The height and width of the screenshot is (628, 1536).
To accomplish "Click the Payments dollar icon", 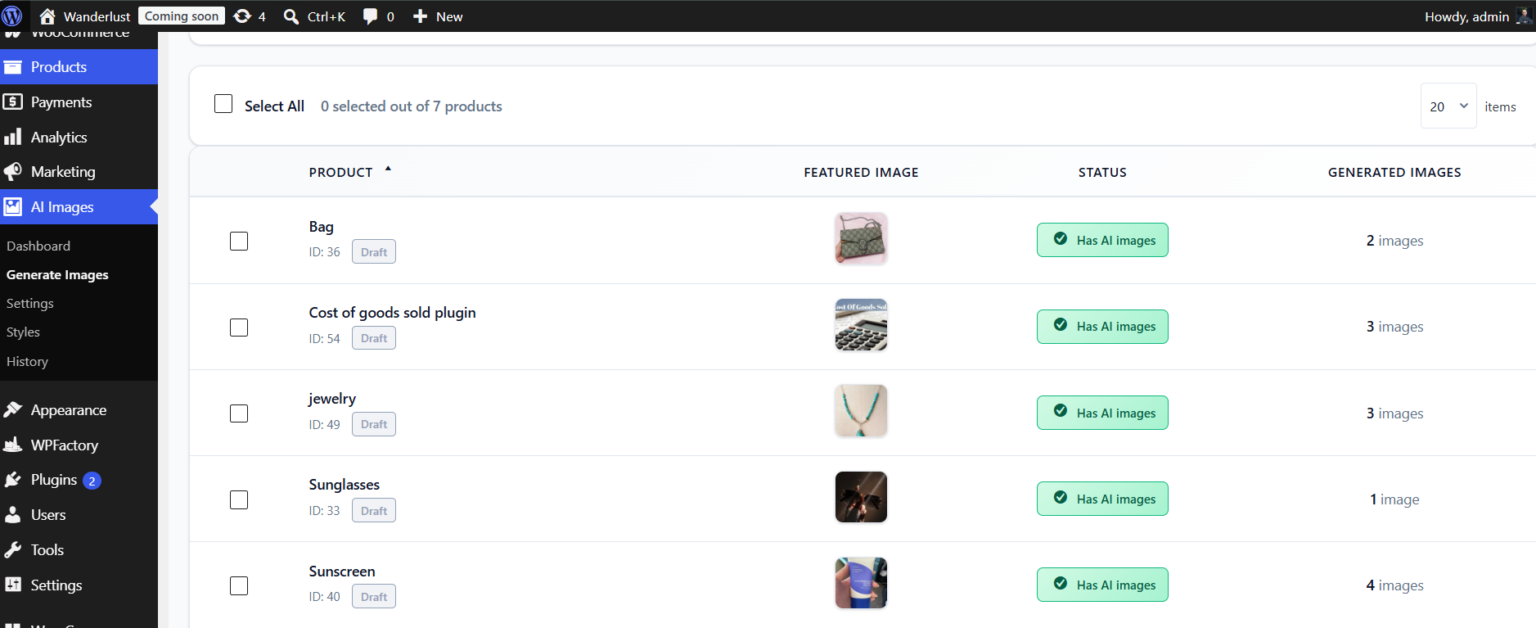I will [13, 102].
